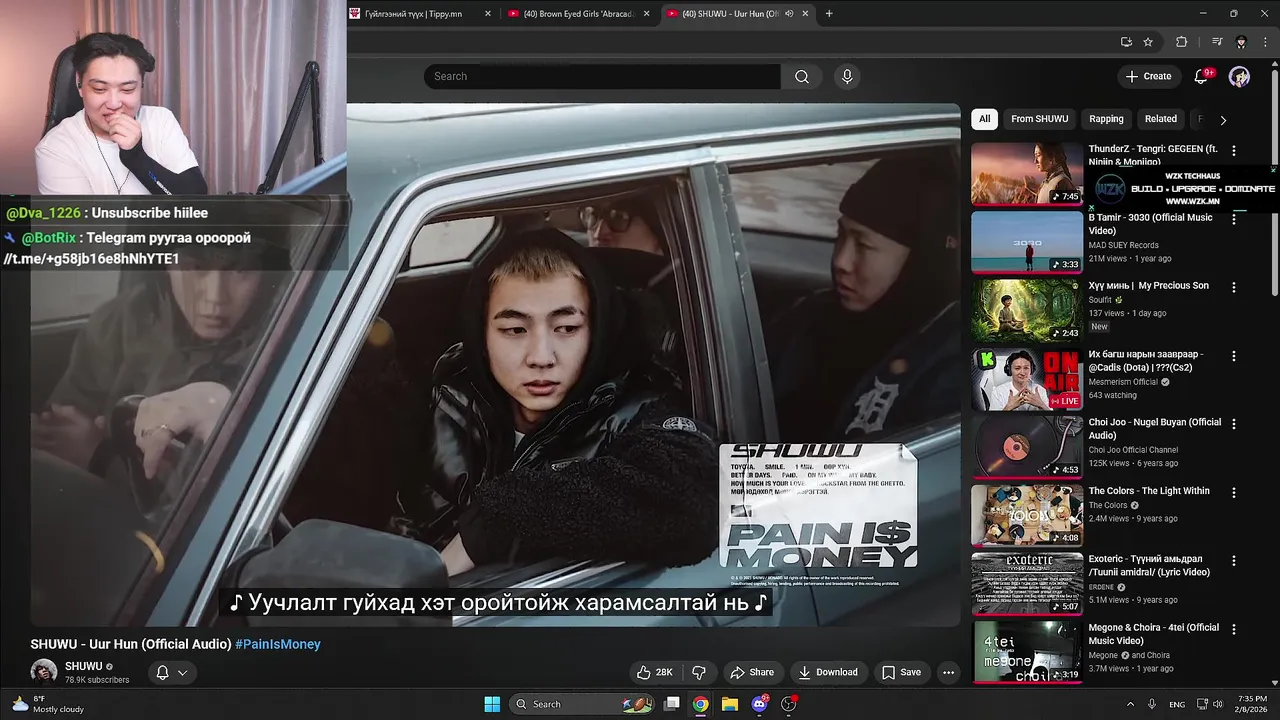This screenshot has width=1280, height=720.
Task: Start voice search with the microphone icon
Action: [847, 77]
